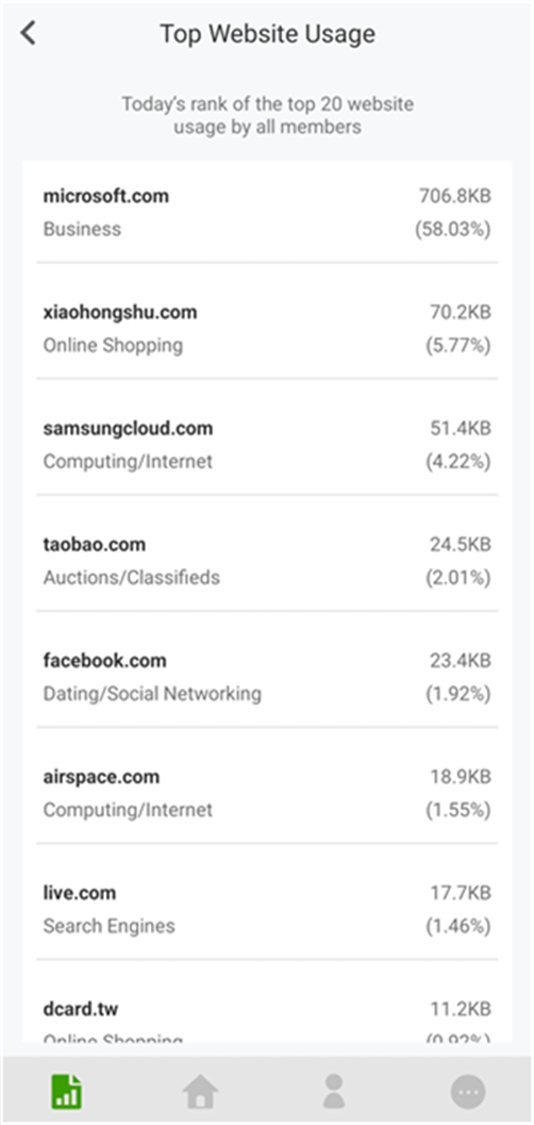The height and width of the screenshot is (1125, 534).
Task: Tap the Dating/Social Networking category label
Action: (x=152, y=695)
